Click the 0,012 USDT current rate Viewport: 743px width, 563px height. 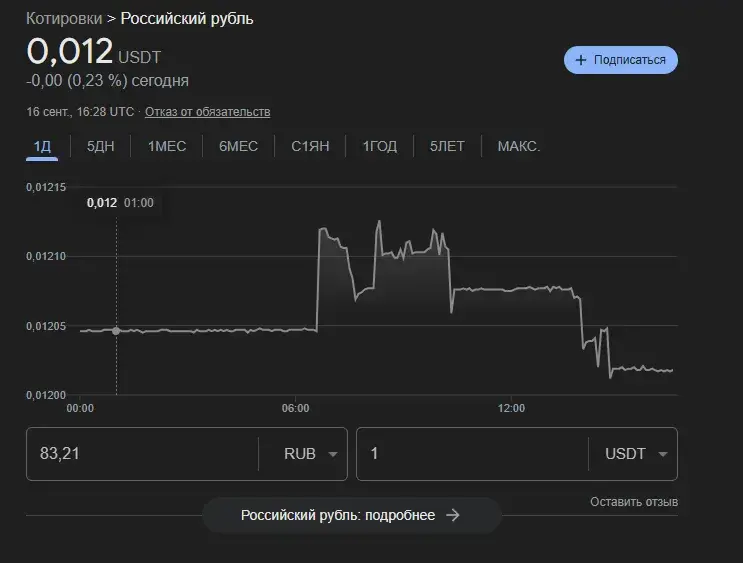[x=94, y=52]
